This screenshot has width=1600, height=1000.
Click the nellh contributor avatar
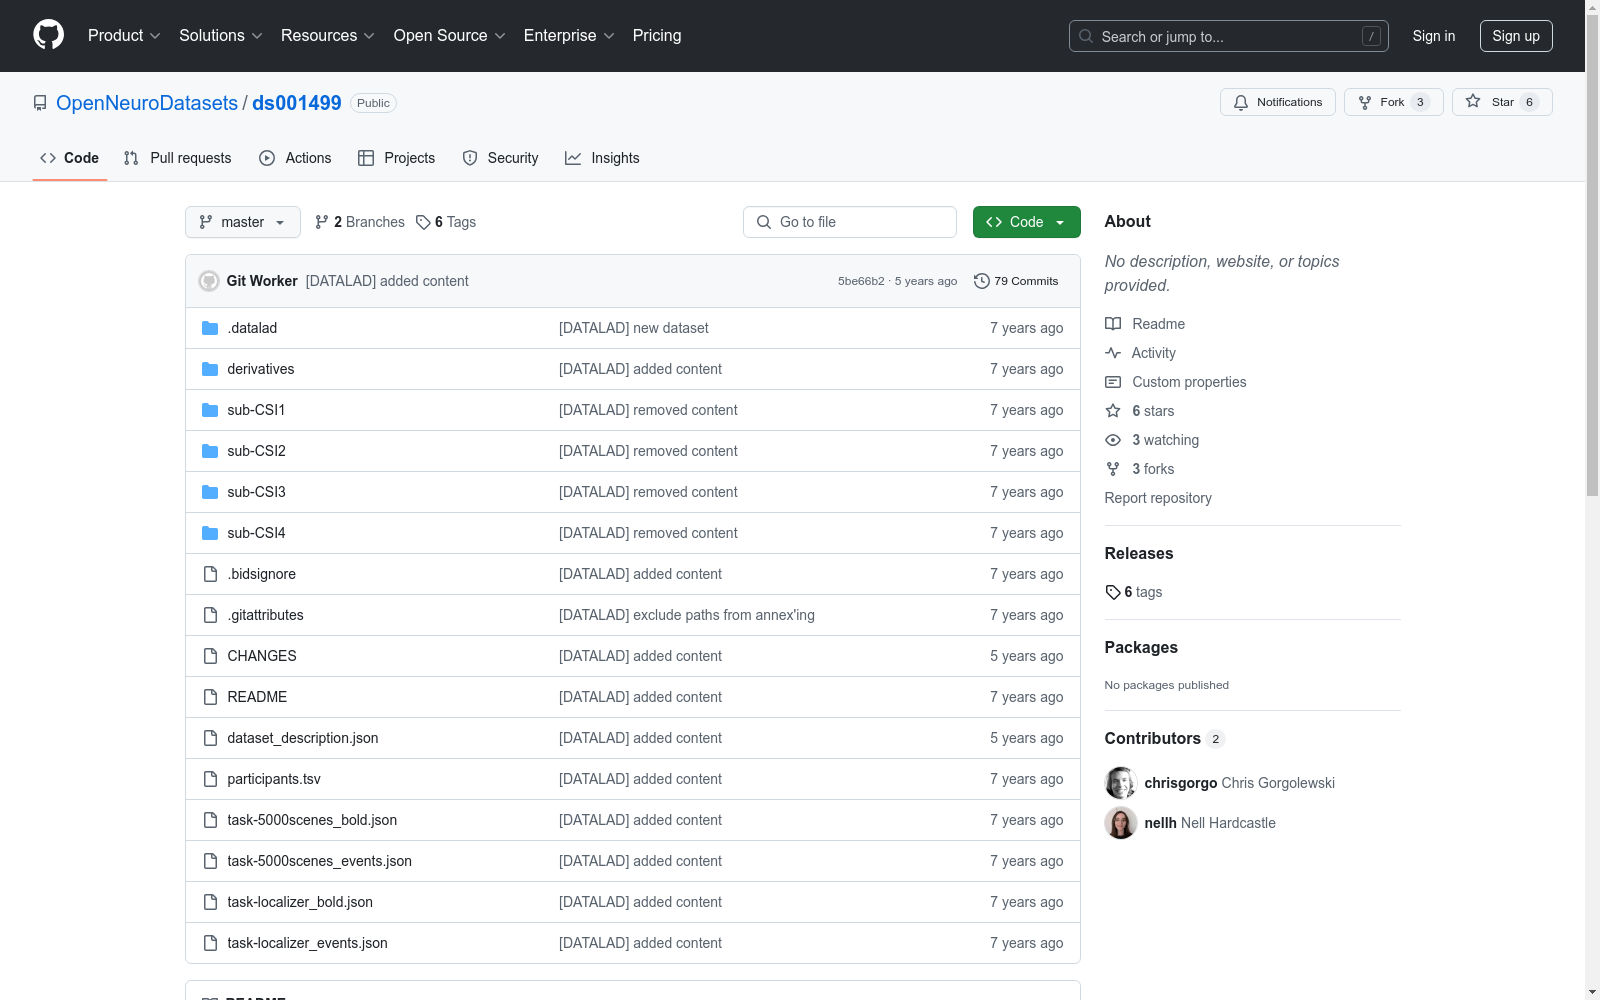coord(1121,823)
